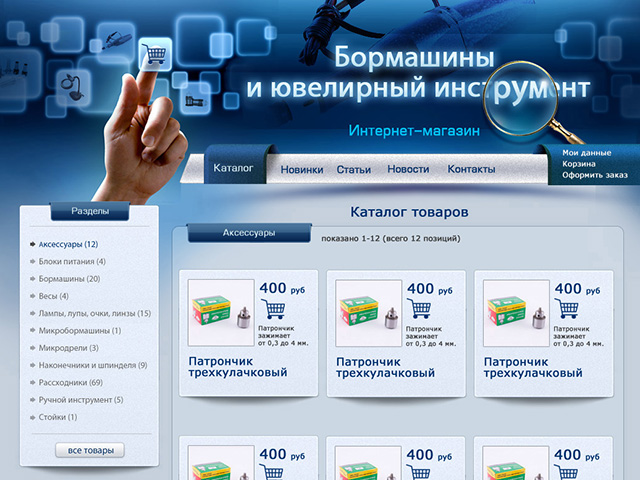Select Лампы, лупы, очки, линзы (15)
Viewport: 640px width, 480px height.
(95, 313)
